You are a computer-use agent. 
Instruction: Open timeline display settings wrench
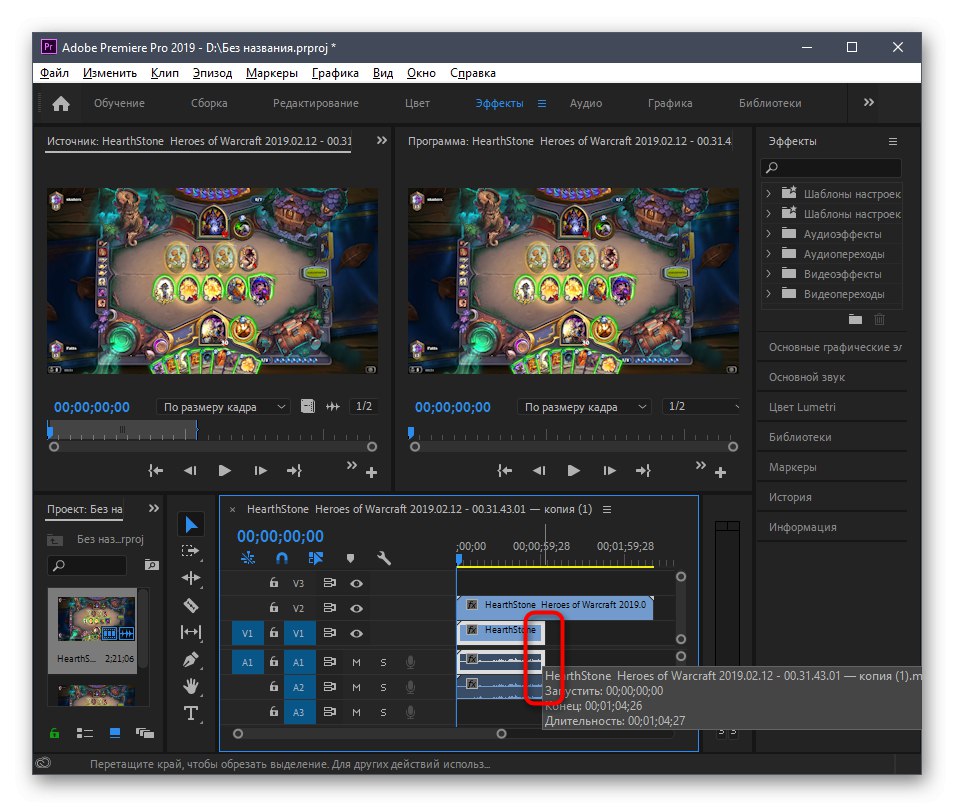click(x=383, y=559)
